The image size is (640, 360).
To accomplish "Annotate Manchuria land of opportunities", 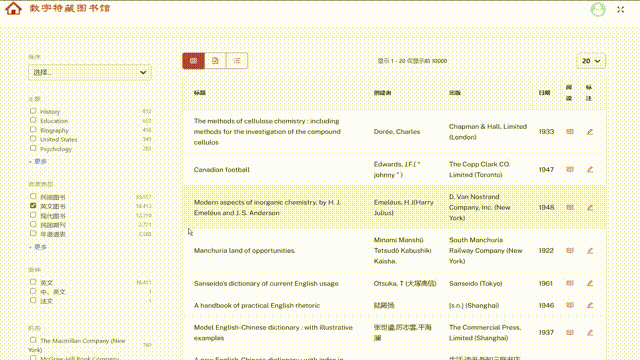I will [590, 250].
